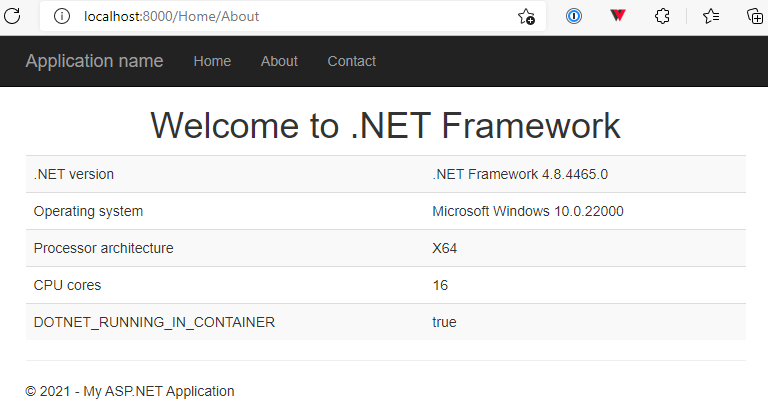Go to the Home nav link
Screen dimensions: 768x410
pyautogui.click(x=212, y=61)
